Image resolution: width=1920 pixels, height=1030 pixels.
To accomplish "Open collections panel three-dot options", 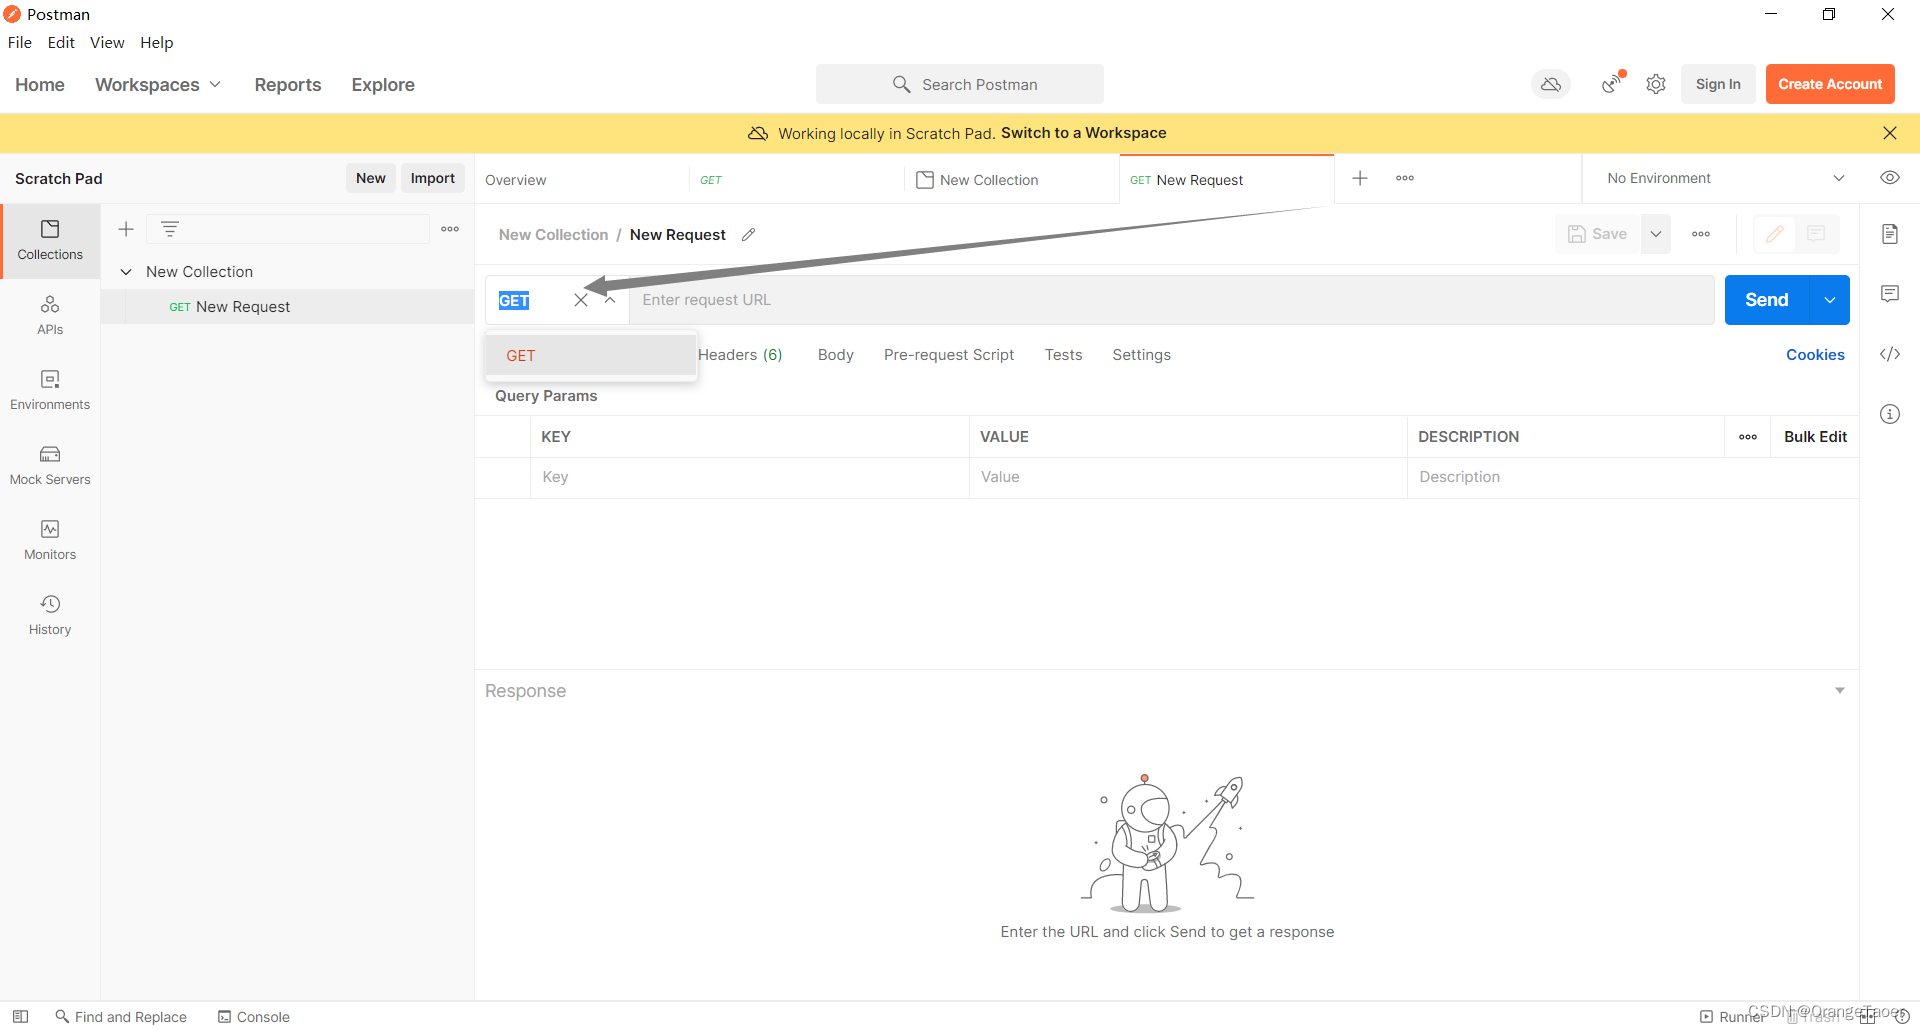I will pos(450,229).
